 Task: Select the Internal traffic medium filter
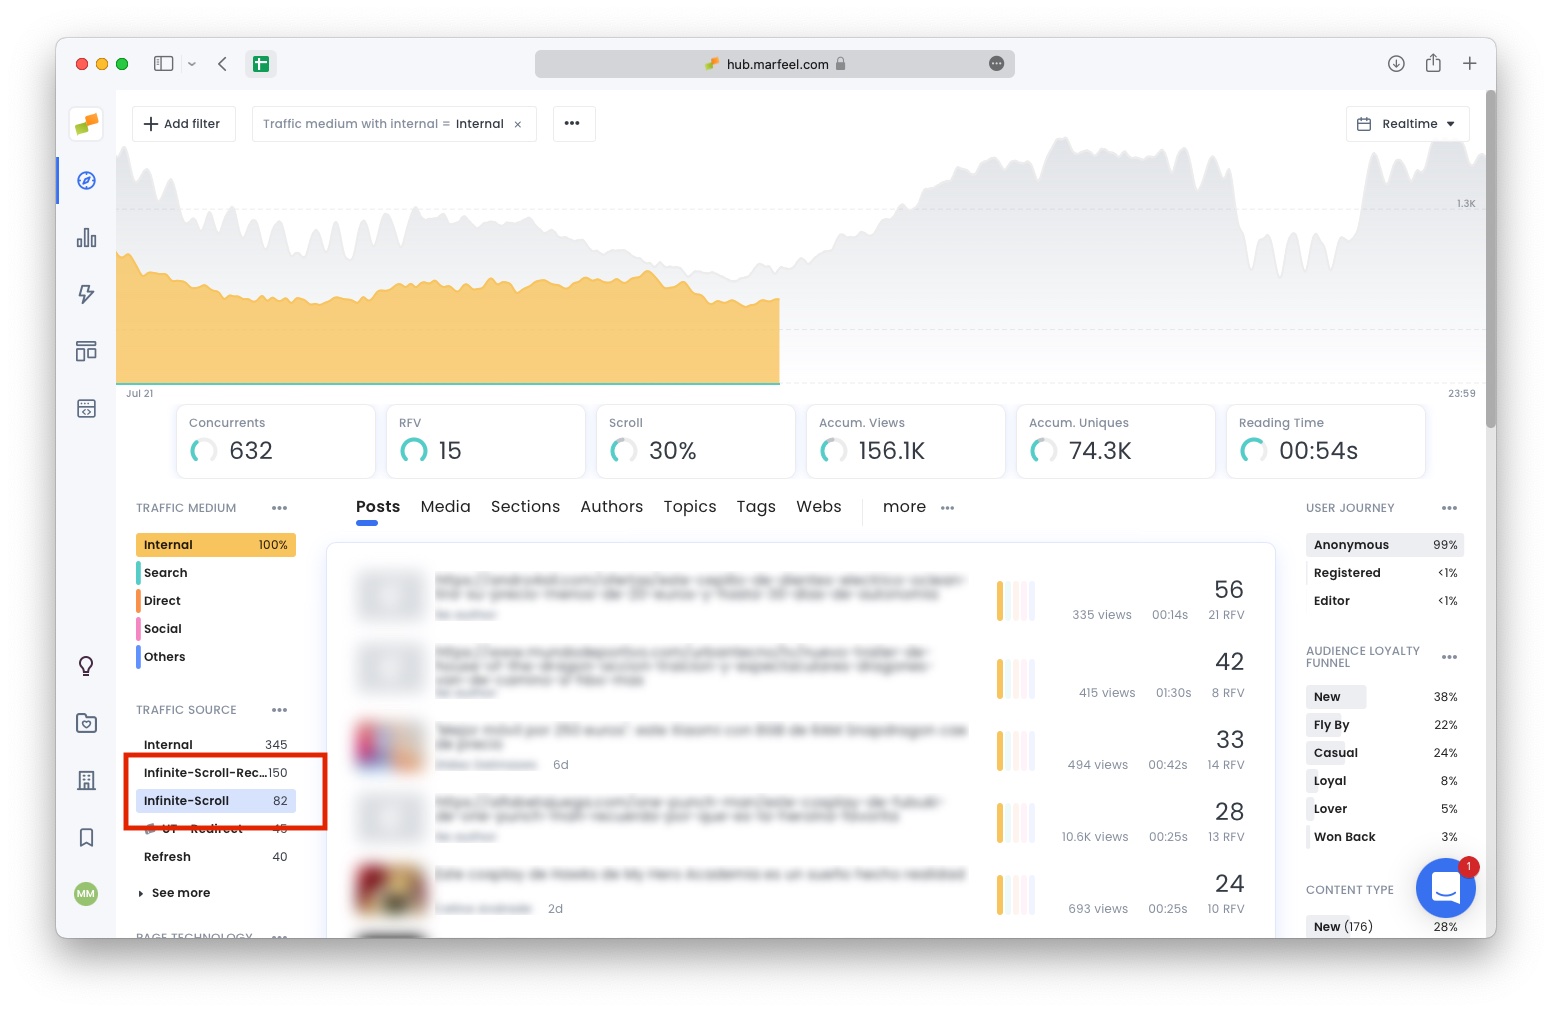pyautogui.click(x=215, y=544)
